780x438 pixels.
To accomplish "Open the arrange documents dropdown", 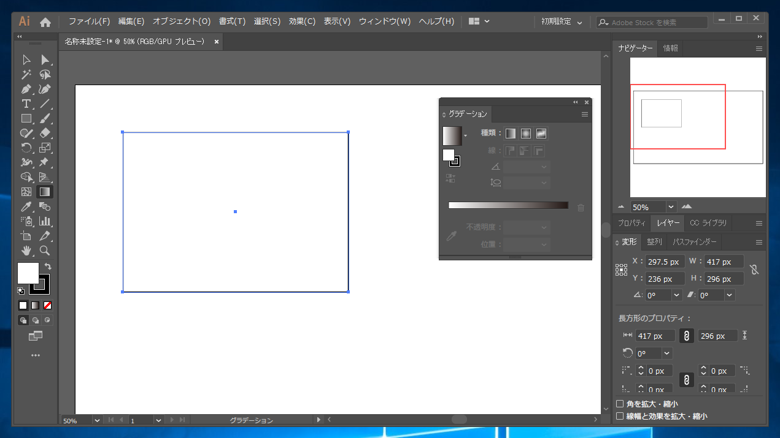I will (479, 21).
